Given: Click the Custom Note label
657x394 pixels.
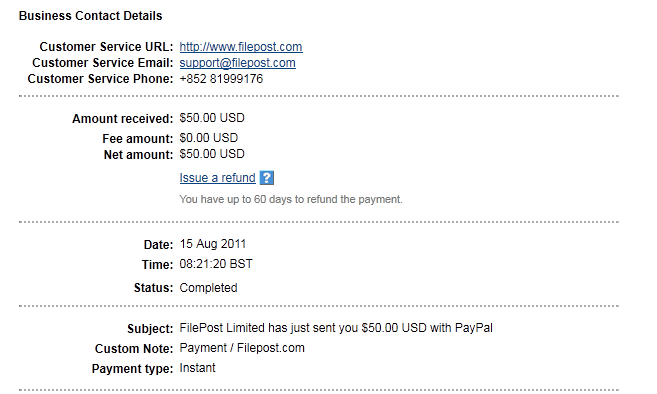Looking at the screenshot, I should coord(134,349).
